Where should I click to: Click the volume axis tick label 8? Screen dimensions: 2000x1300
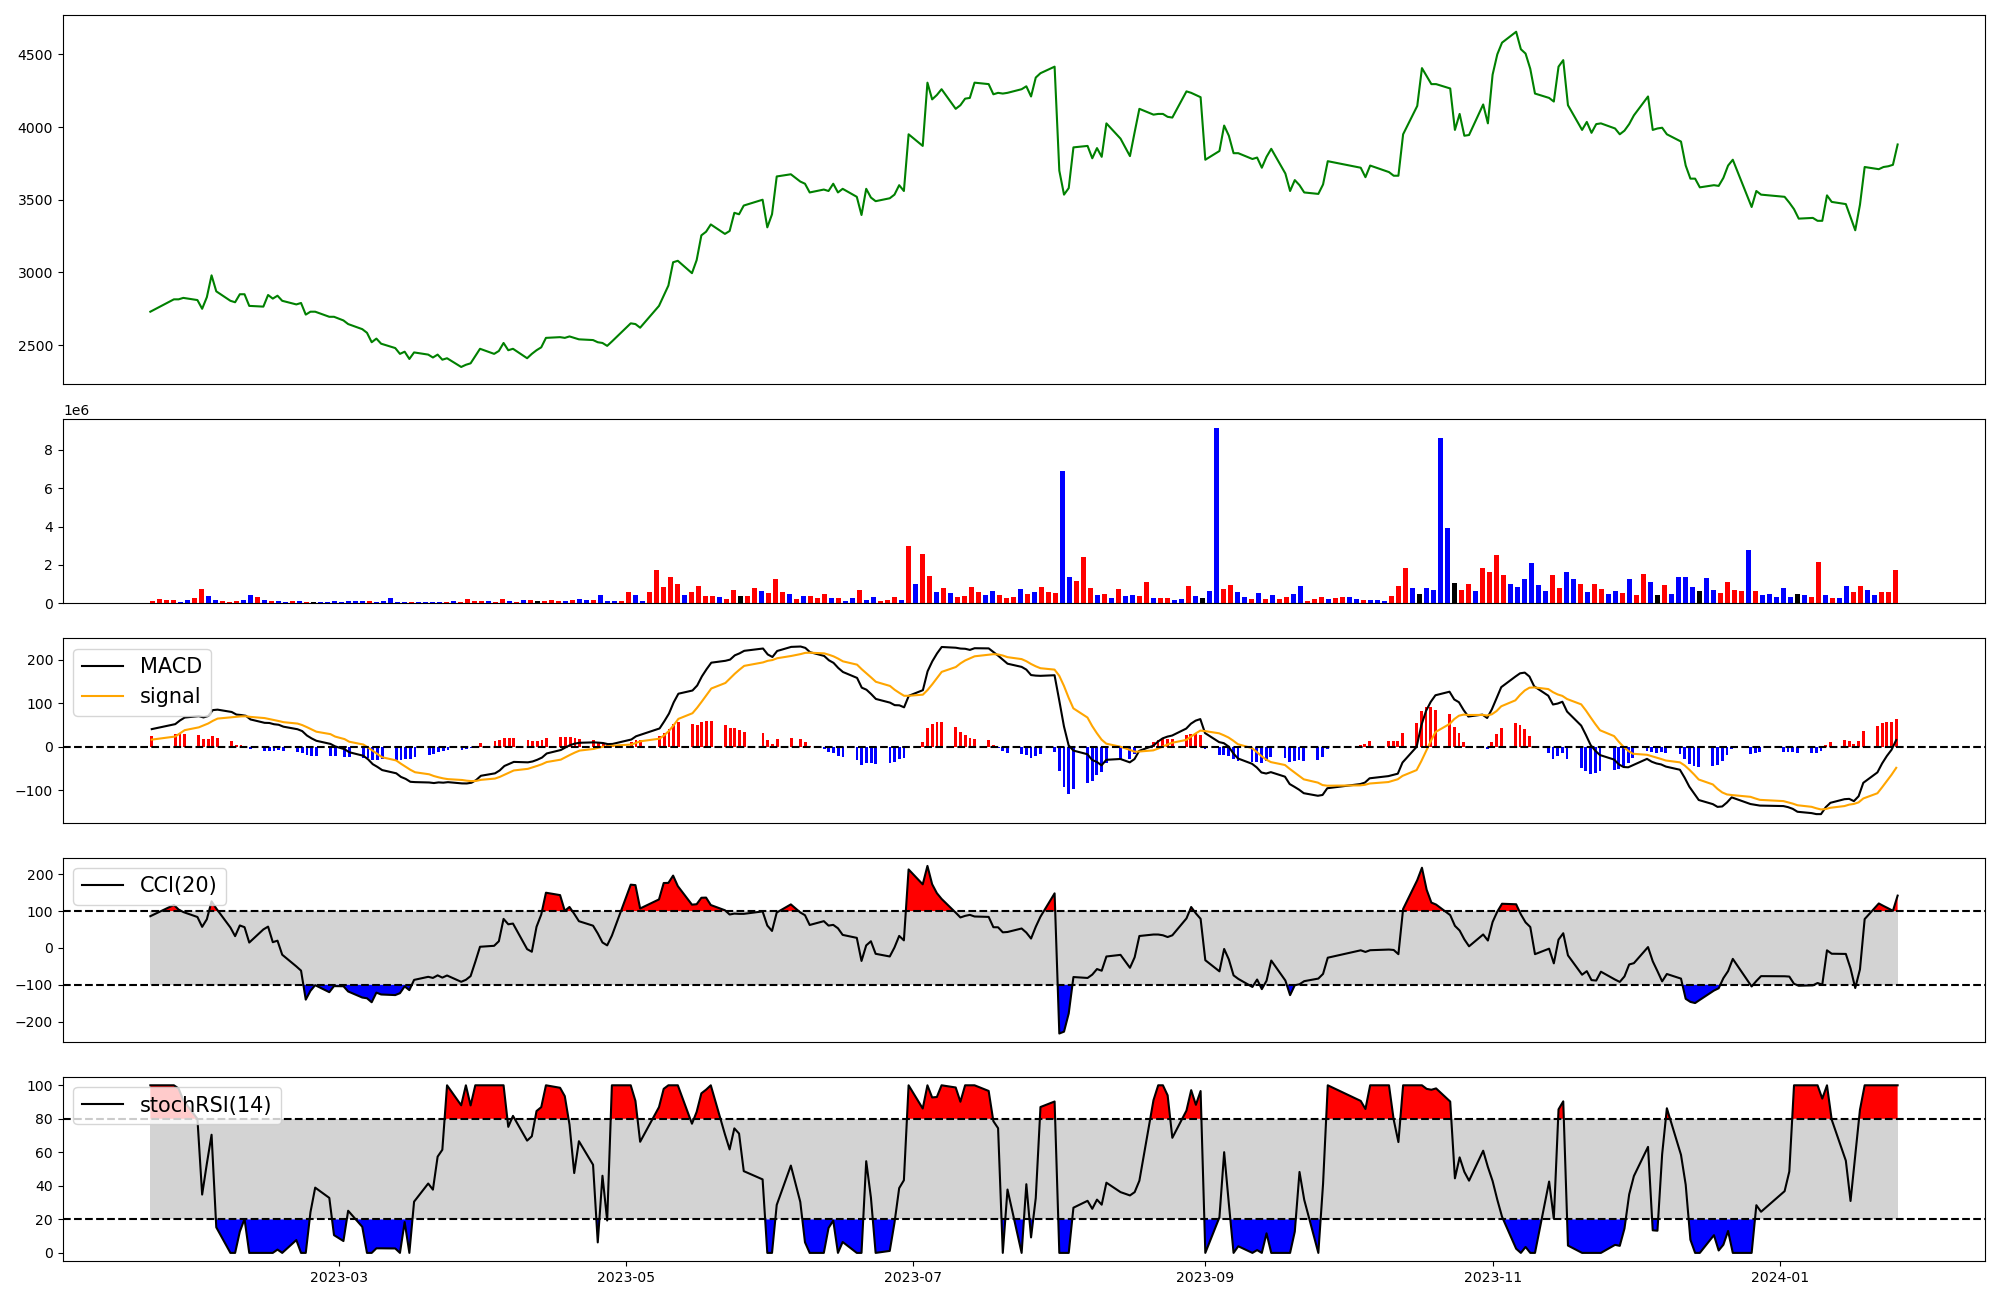(x=48, y=451)
